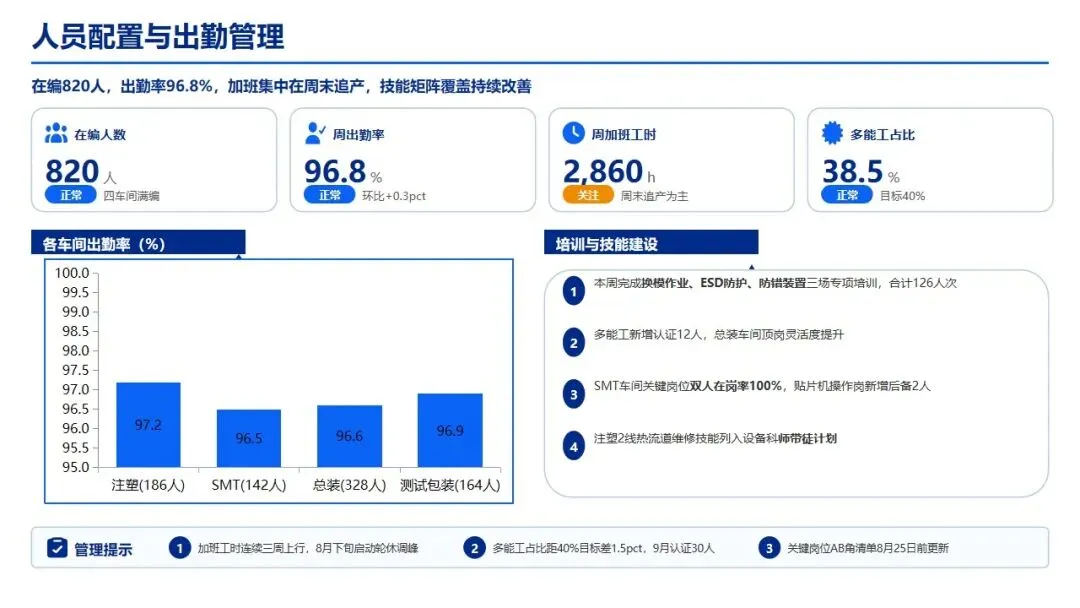1080x608 pixels.
Task: Click the 周末追产为主 note
Action: (654, 196)
